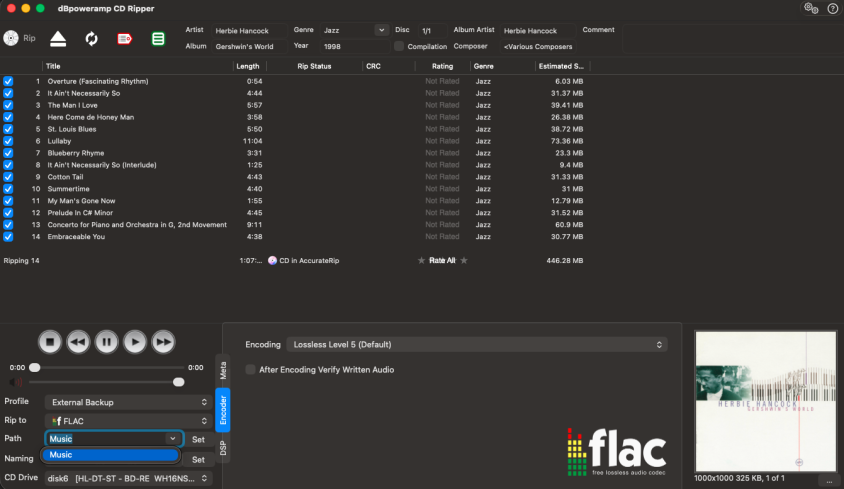Click the green list icon in toolbar
The image size is (844, 489).
click(x=158, y=39)
